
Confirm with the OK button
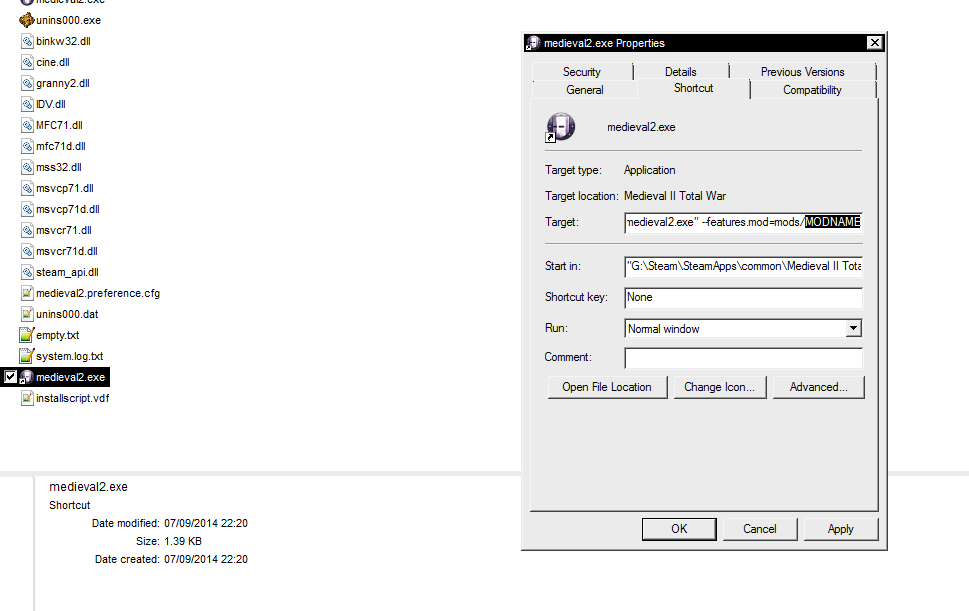click(679, 529)
